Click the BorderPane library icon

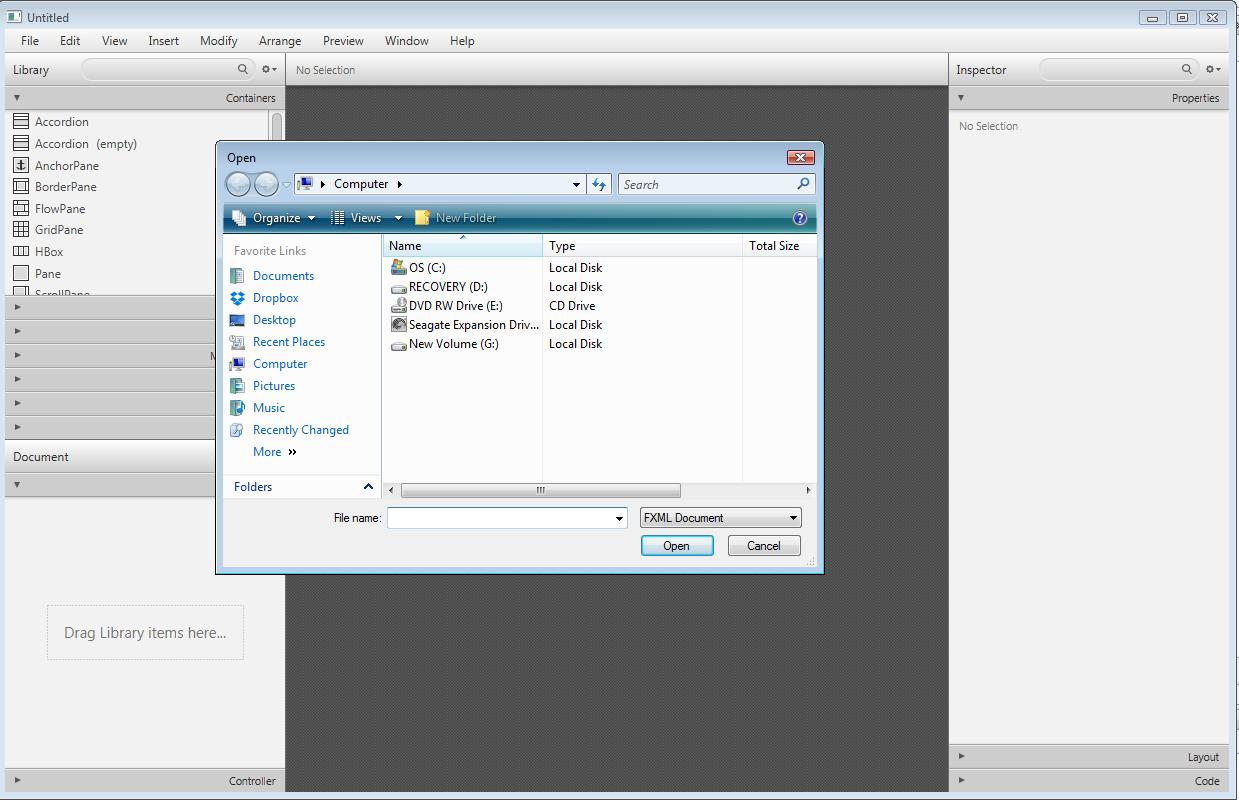[20, 187]
